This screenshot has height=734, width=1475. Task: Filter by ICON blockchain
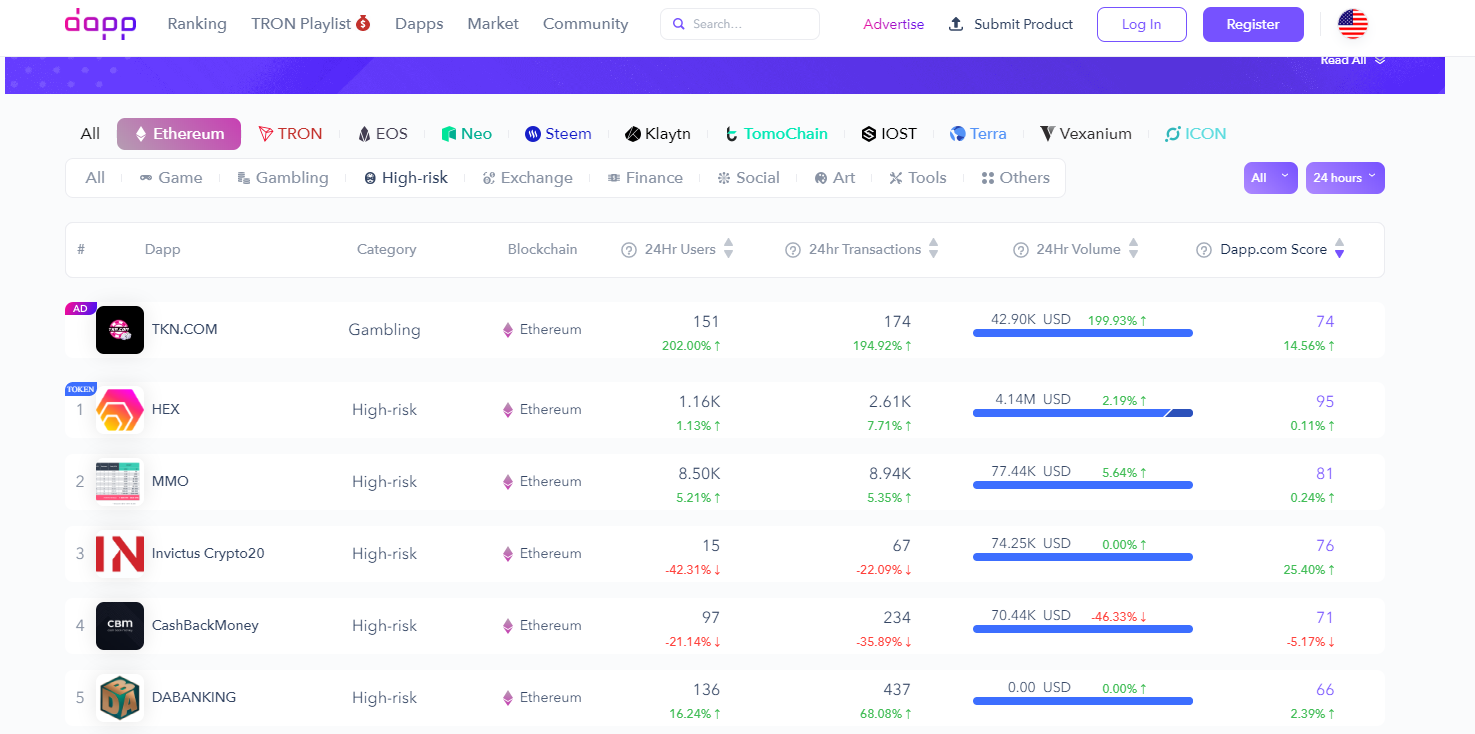(1196, 134)
